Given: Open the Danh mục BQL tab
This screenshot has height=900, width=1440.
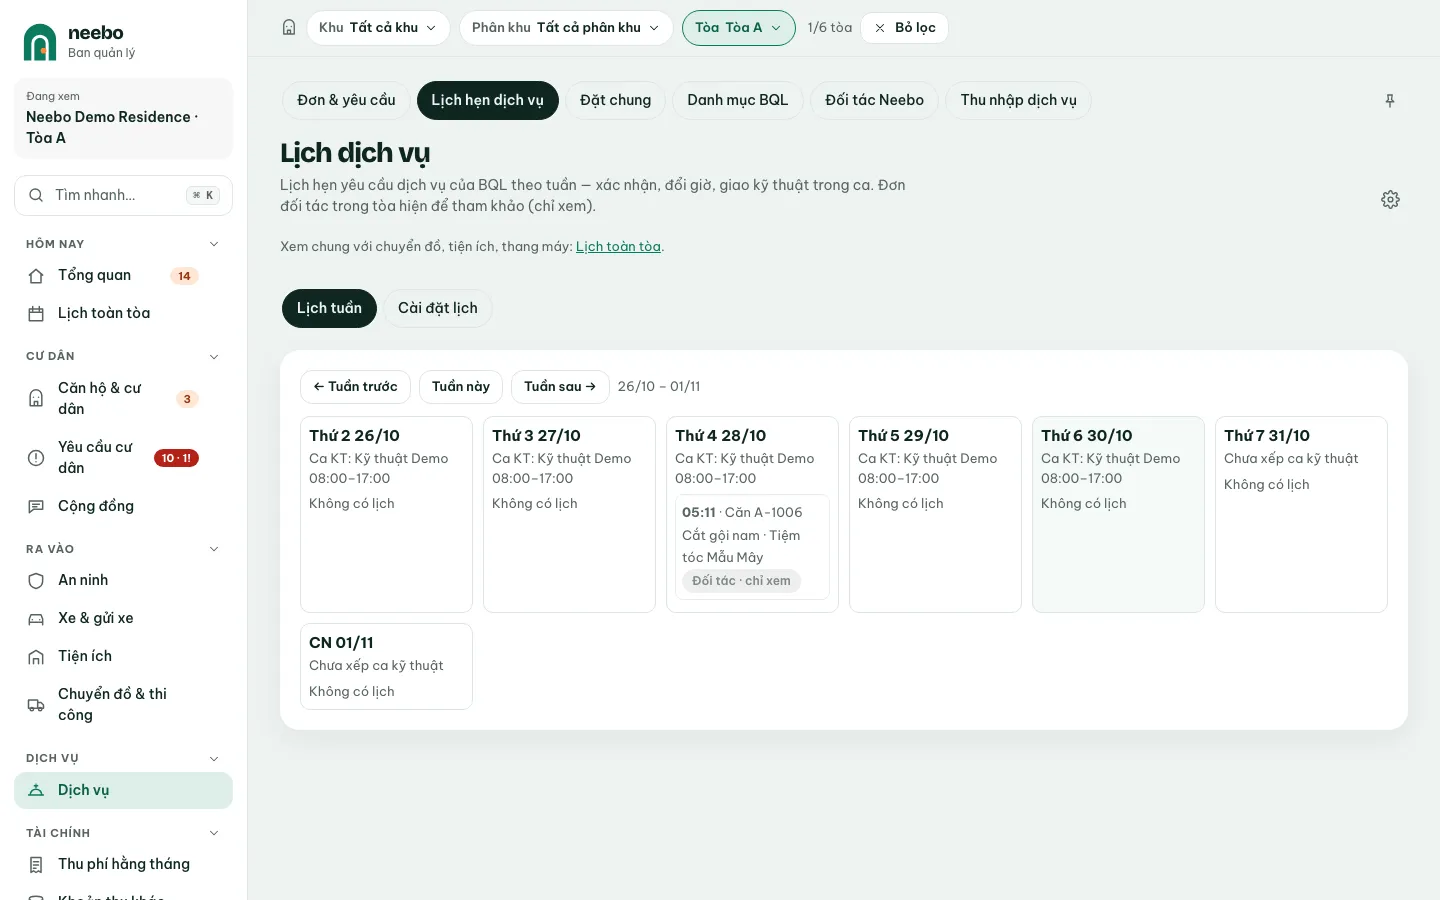Looking at the screenshot, I should pos(738,100).
